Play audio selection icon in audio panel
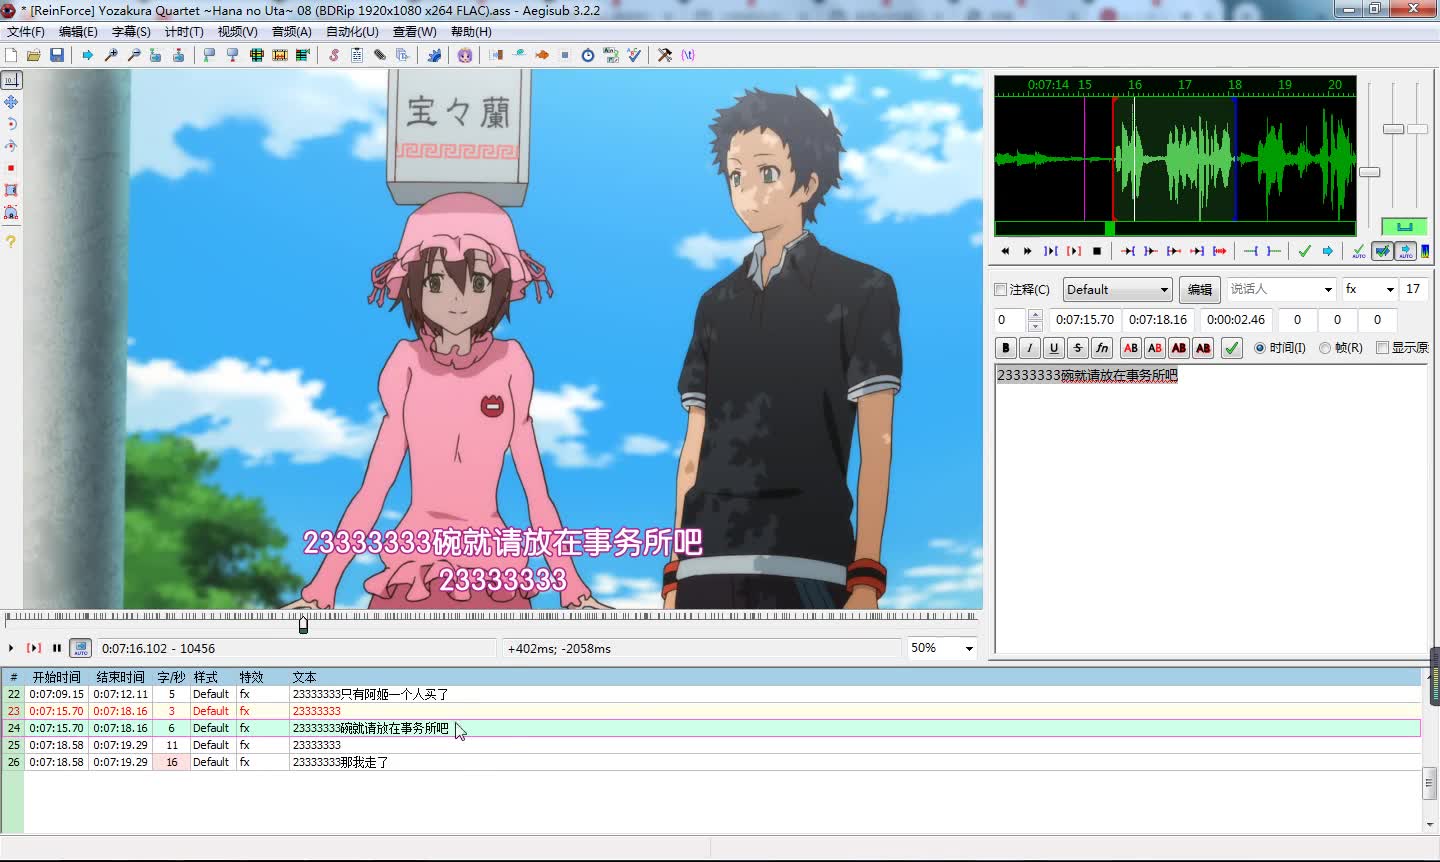1440x862 pixels. point(1050,251)
